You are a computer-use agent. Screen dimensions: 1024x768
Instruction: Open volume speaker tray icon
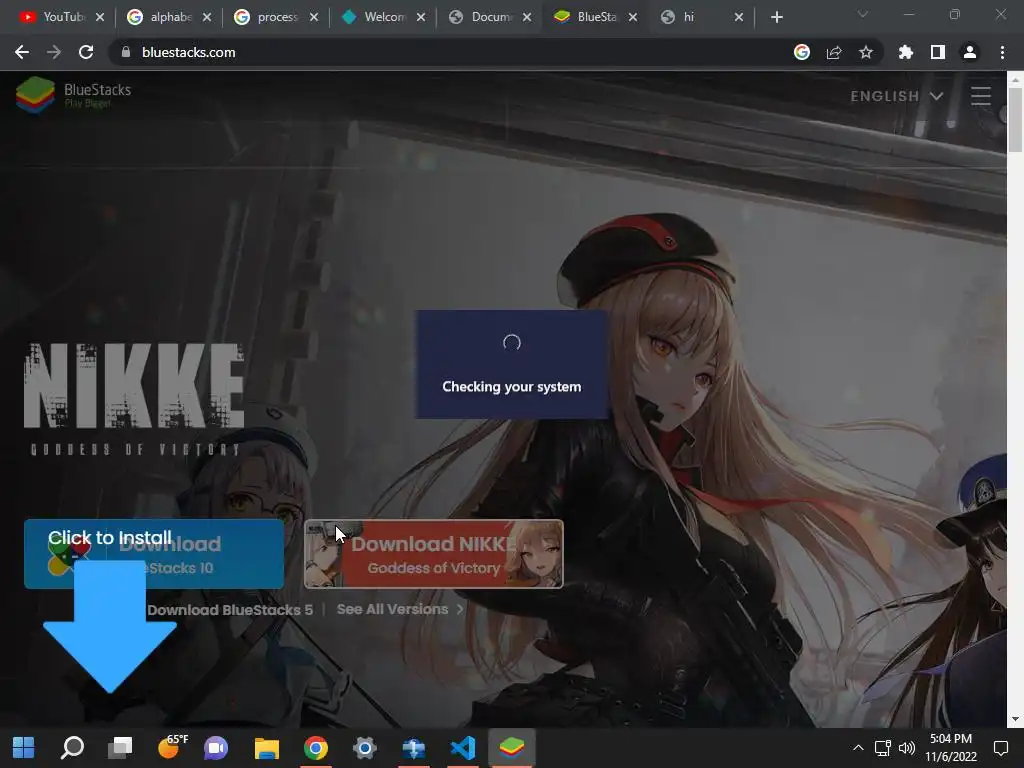click(906, 748)
